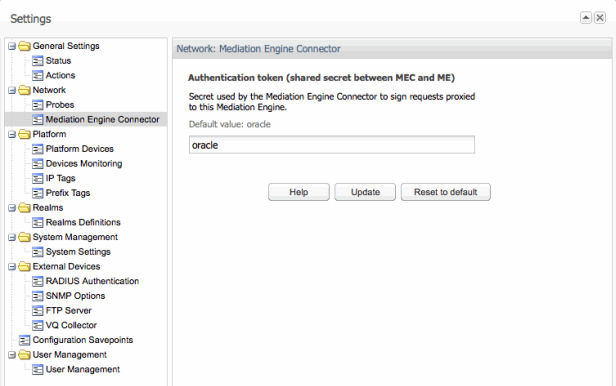Open FTP Server settings
Viewport: 616px width, 386px height.
68,311
